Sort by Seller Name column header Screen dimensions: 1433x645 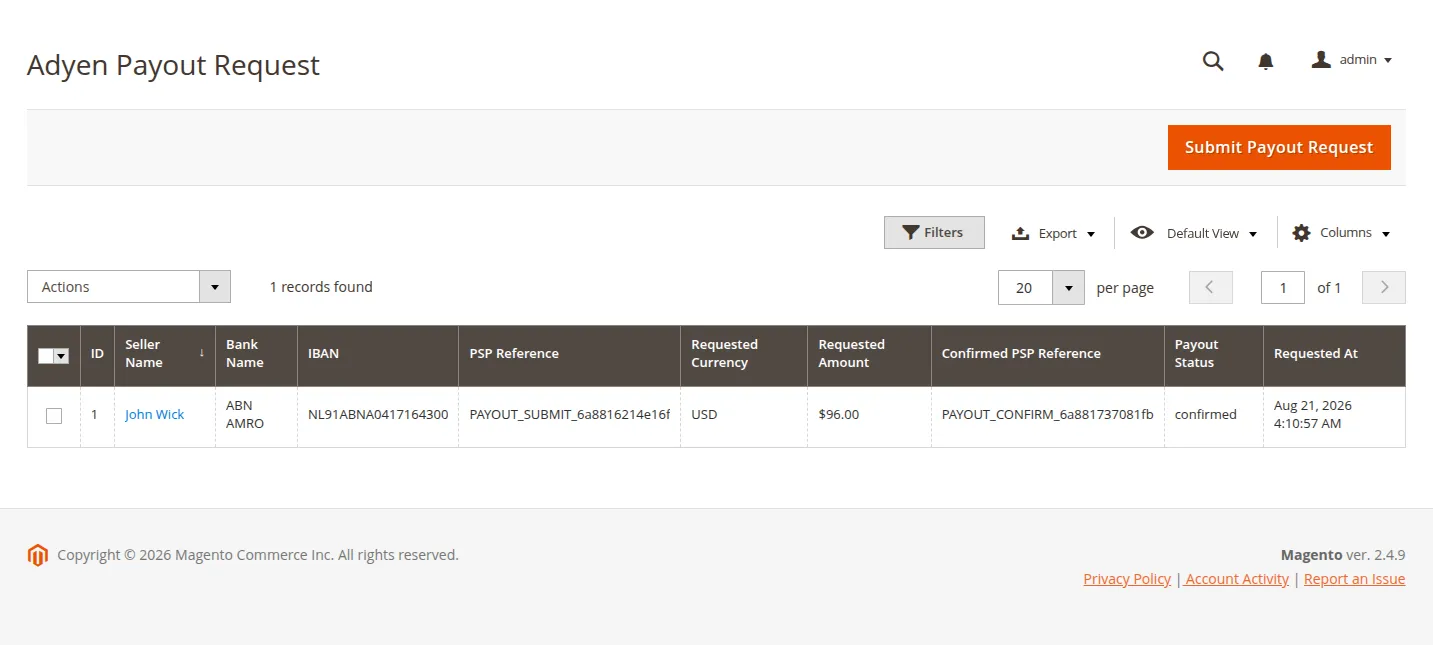(165, 354)
